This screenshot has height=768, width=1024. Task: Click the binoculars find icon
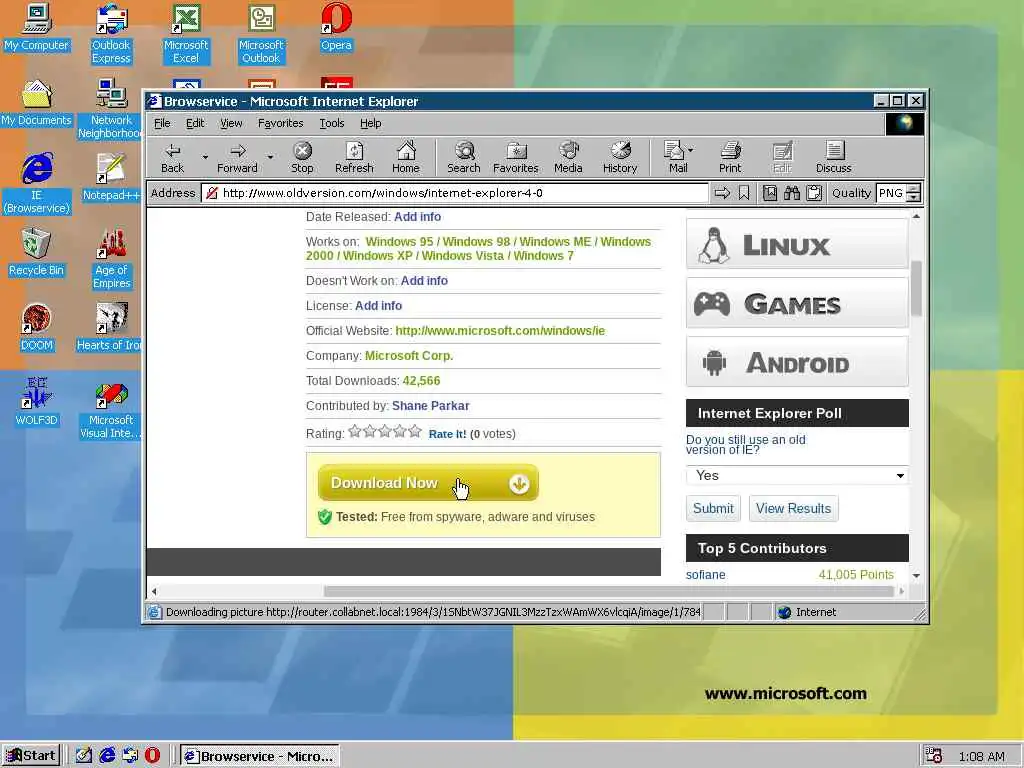[x=792, y=193]
